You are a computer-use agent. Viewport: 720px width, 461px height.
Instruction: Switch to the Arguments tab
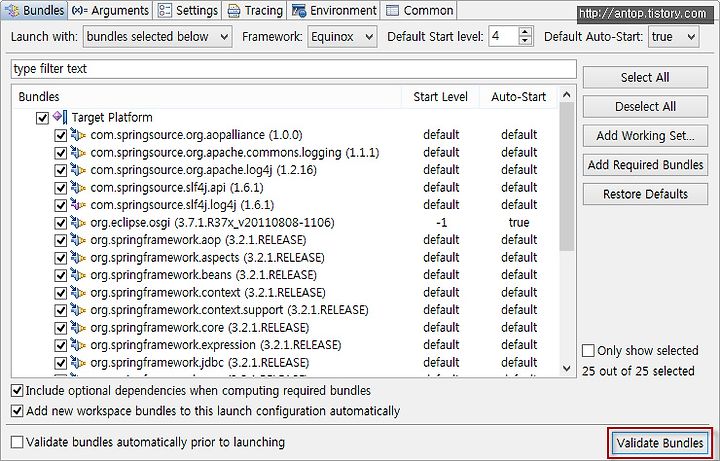(x=111, y=10)
